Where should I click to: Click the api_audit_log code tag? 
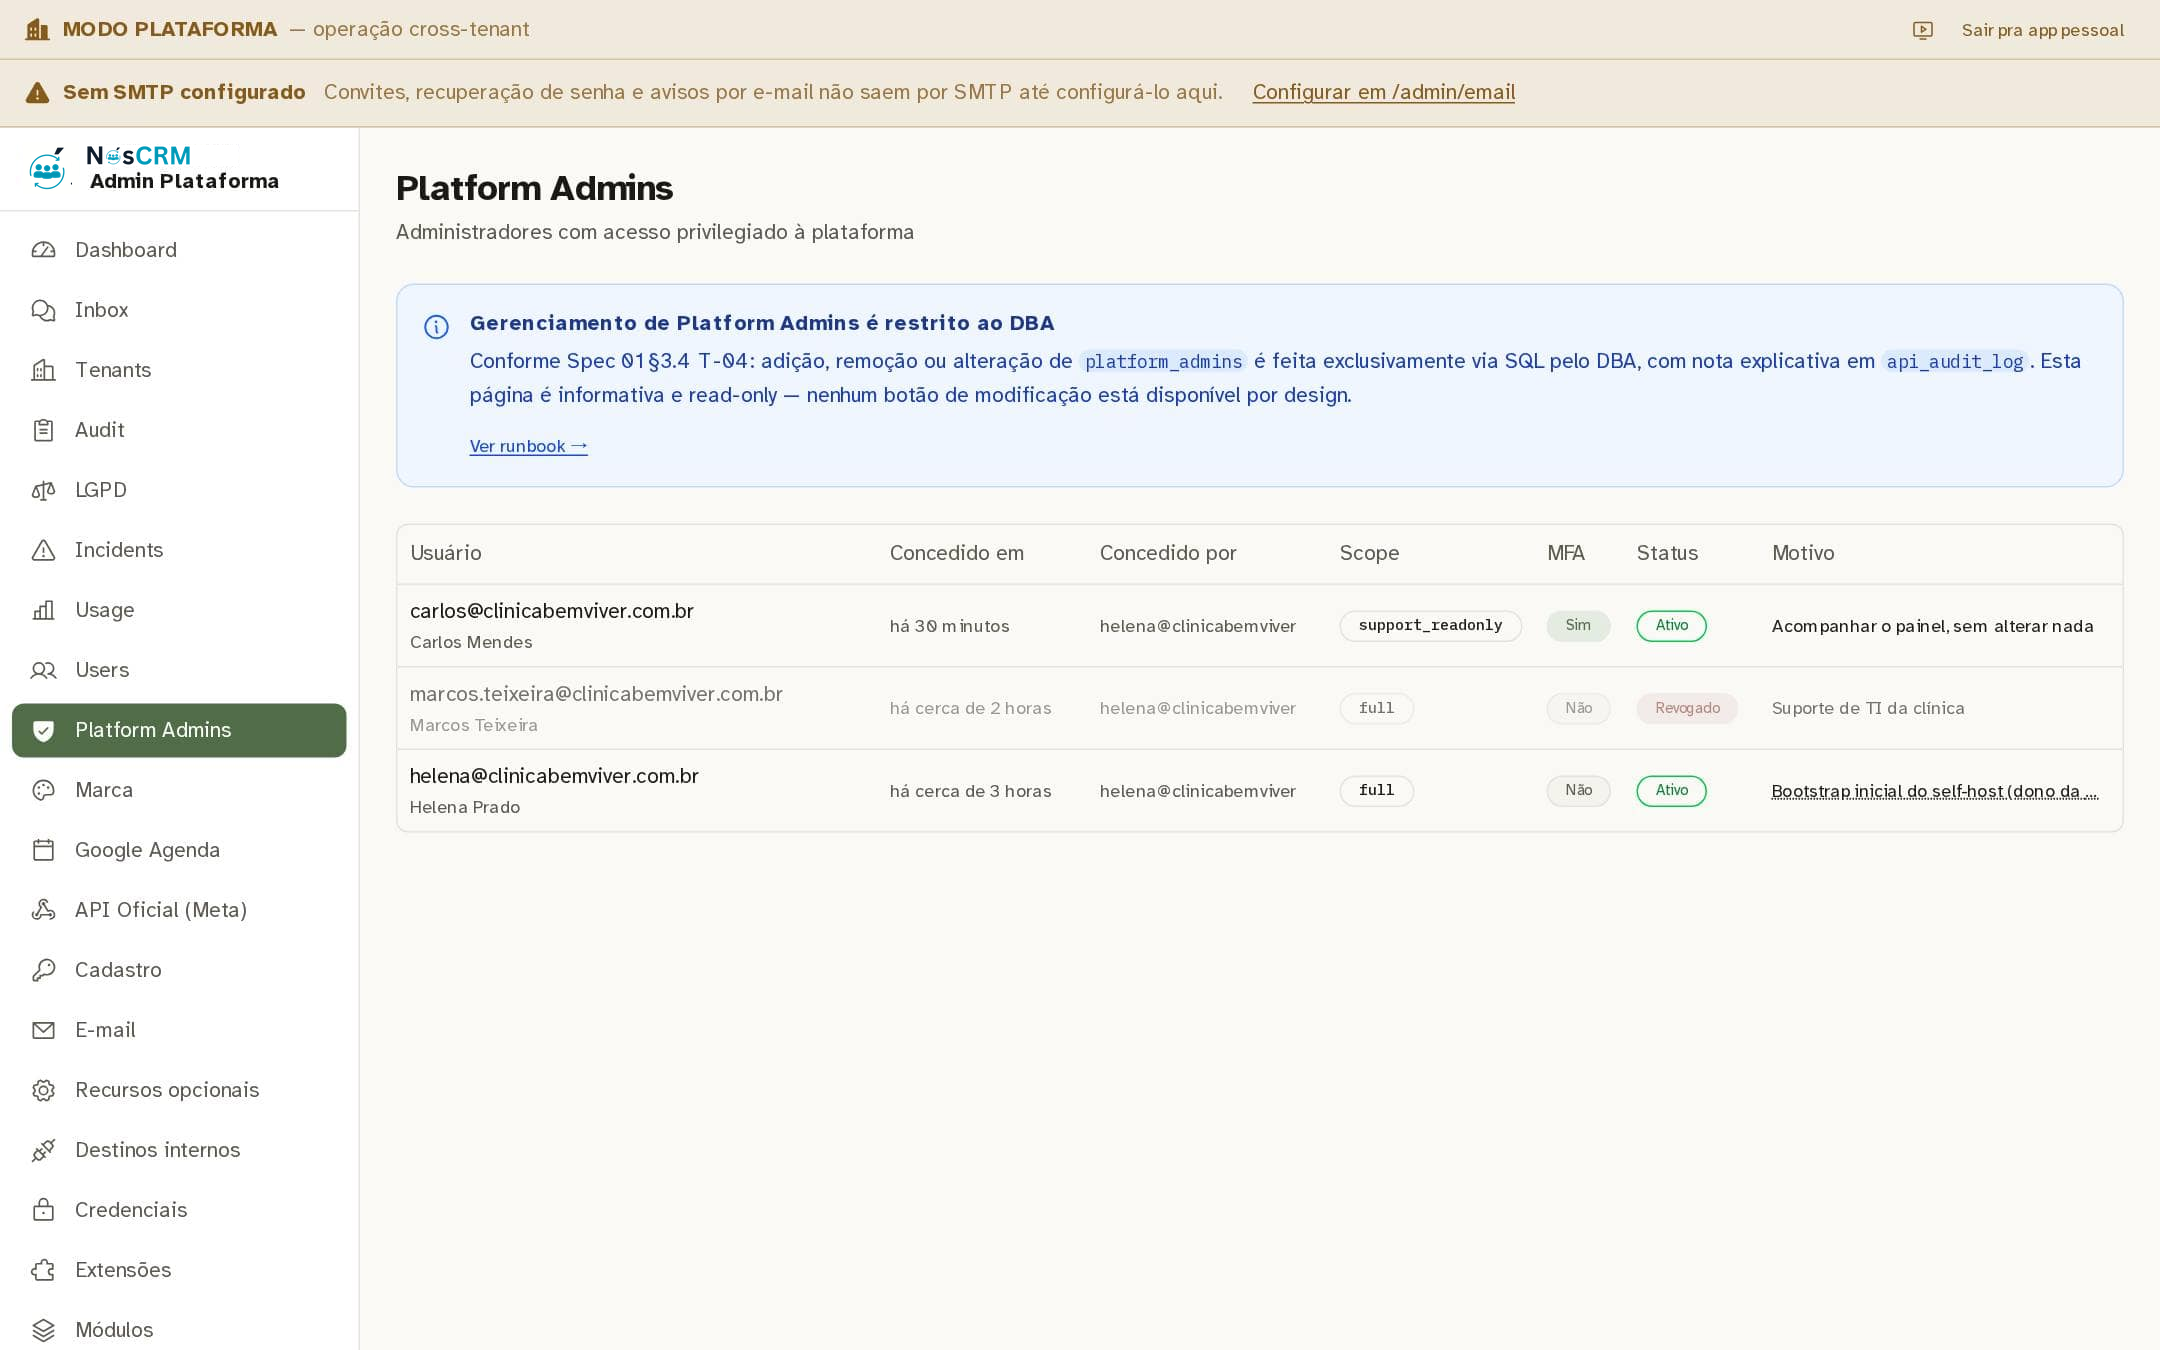(x=1954, y=361)
